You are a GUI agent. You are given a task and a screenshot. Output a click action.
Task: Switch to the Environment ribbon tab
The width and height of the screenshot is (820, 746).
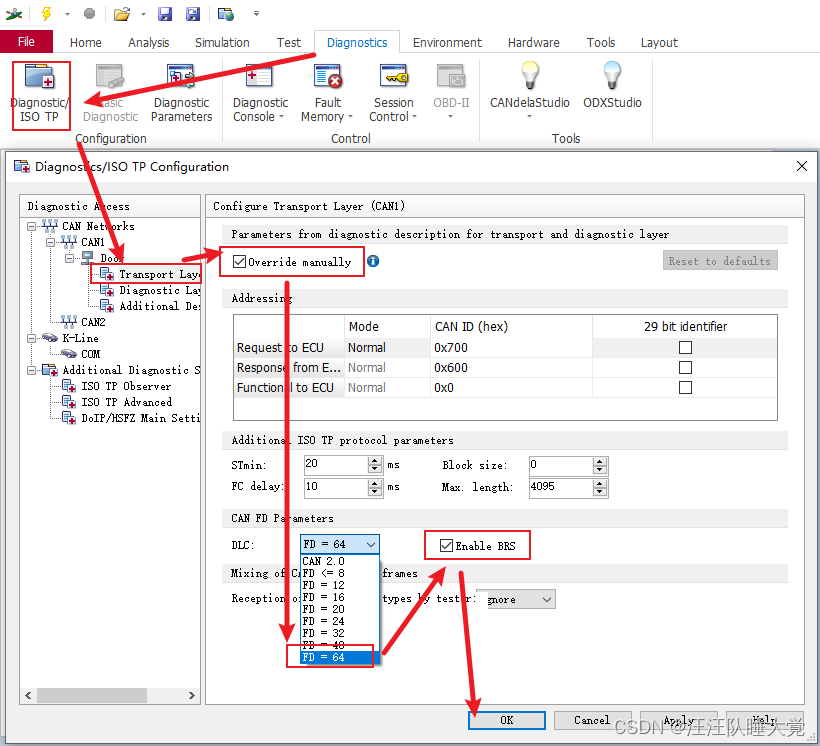447,42
